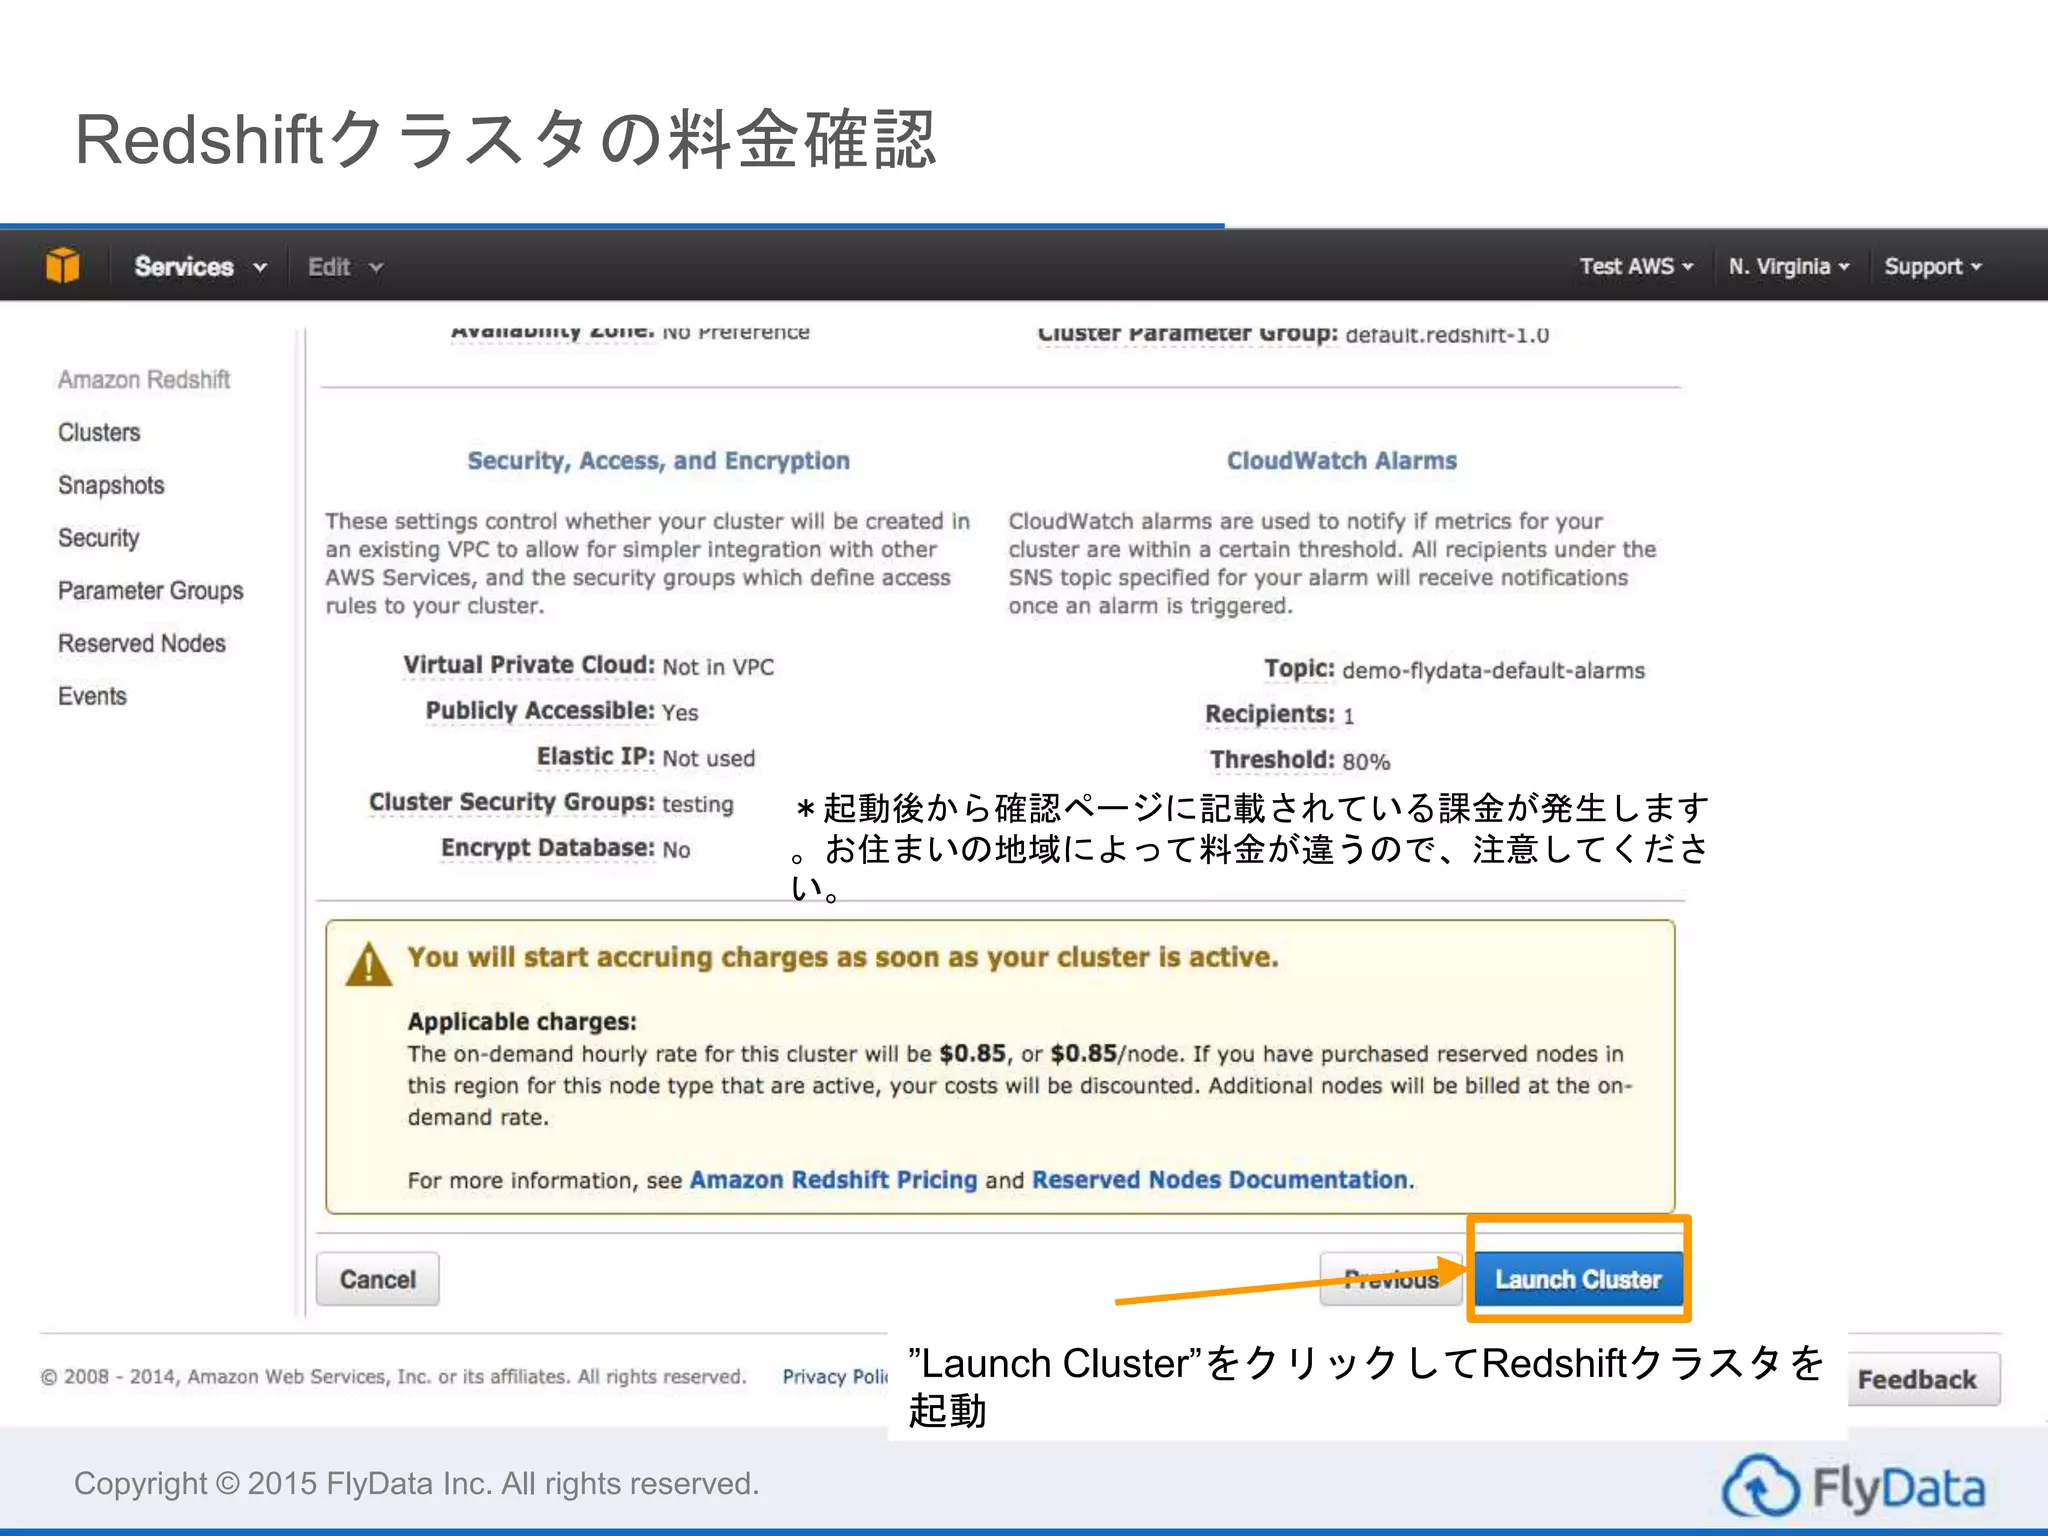This screenshot has height=1536, width=2048.
Task: Click the Cluster Parameter Group label
Action: pyautogui.click(x=1188, y=333)
